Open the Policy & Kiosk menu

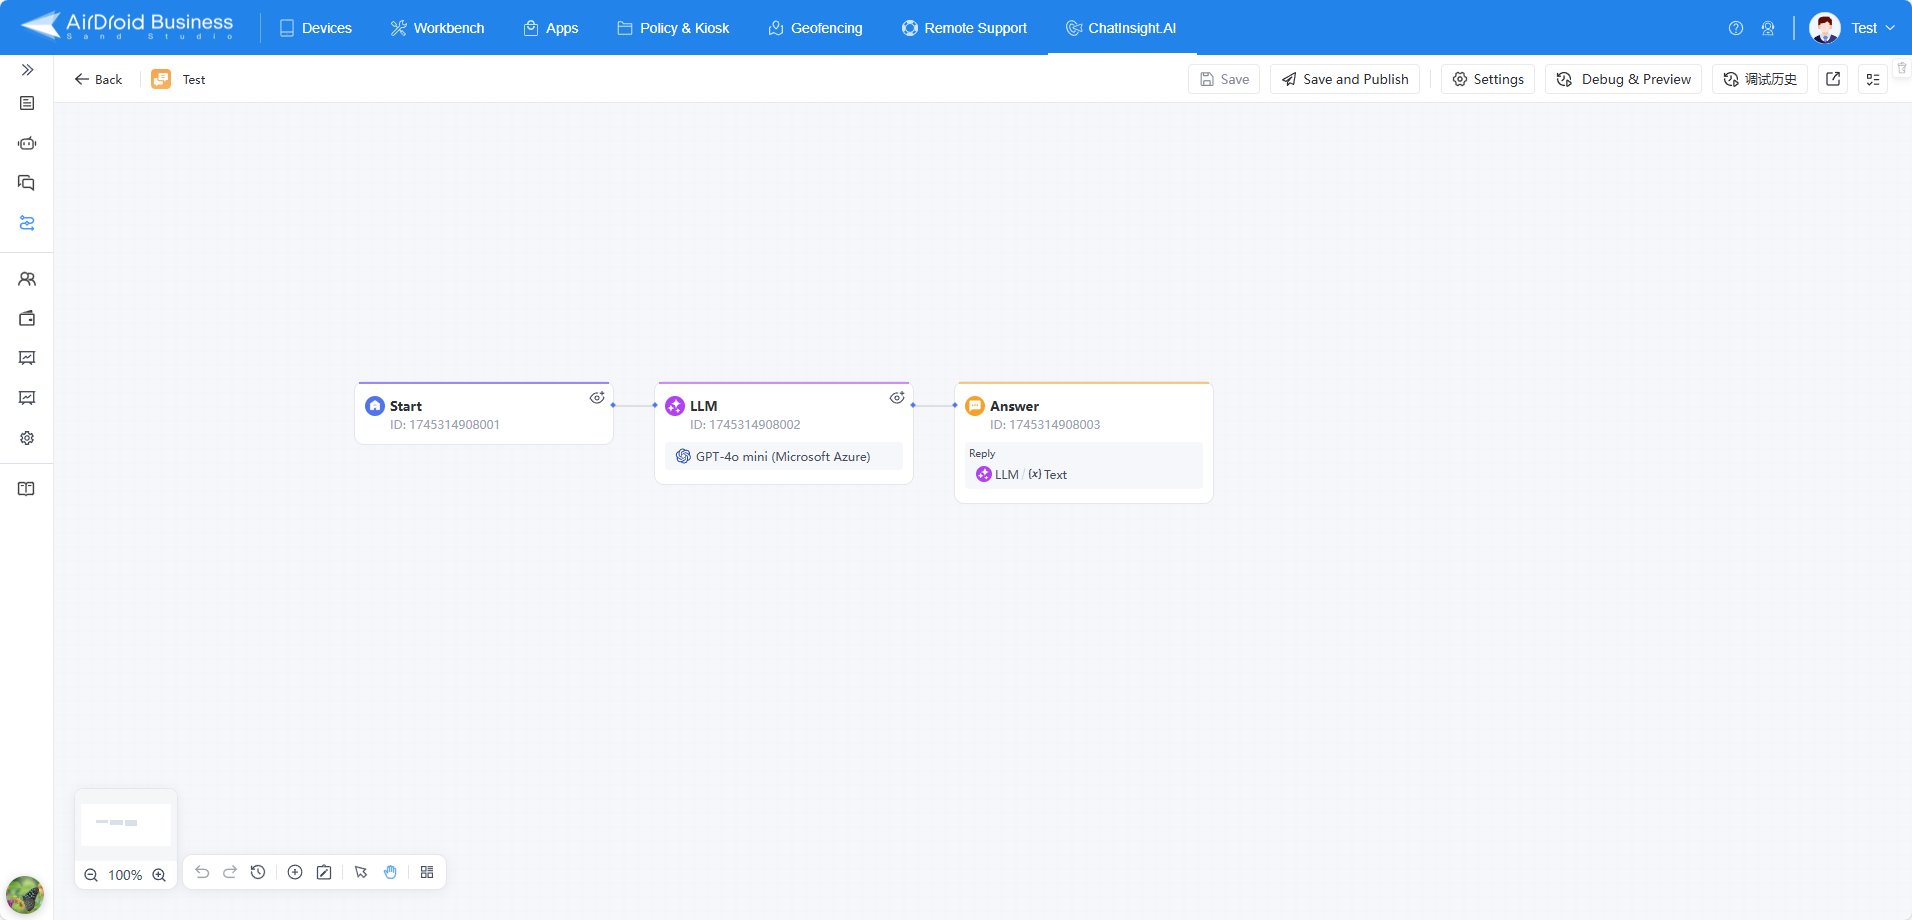point(673,28)
